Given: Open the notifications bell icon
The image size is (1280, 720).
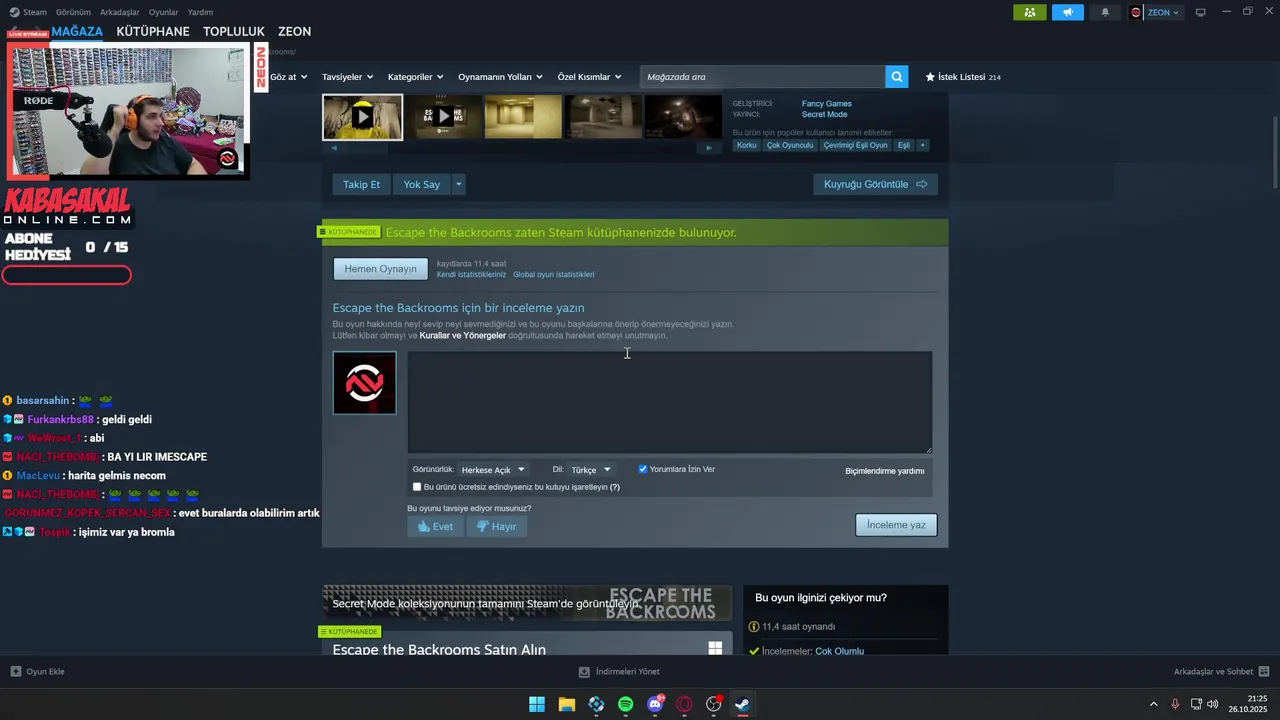Looking at the screenshot, I should click(1105, 12).
